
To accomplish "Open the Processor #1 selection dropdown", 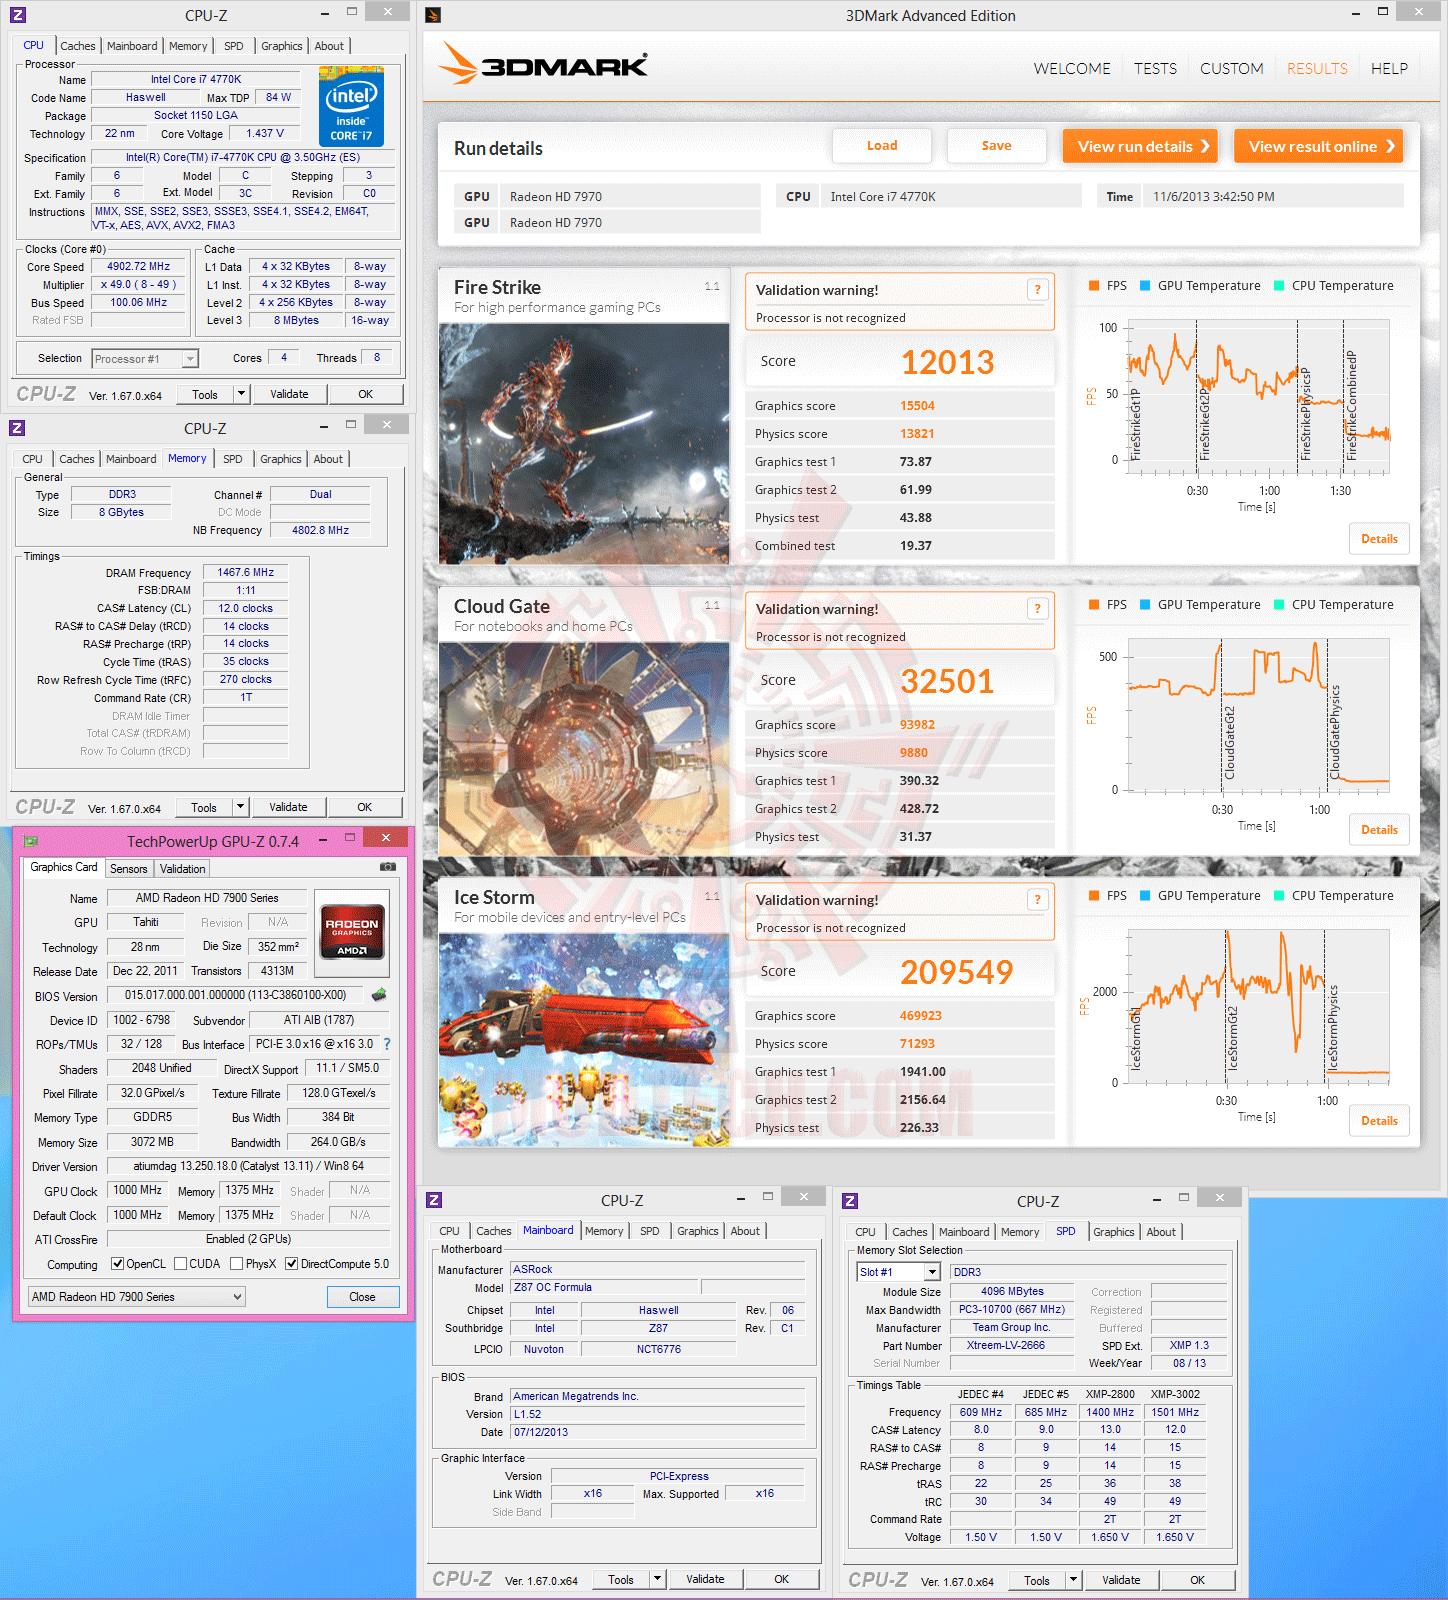I will pos(145,359).
